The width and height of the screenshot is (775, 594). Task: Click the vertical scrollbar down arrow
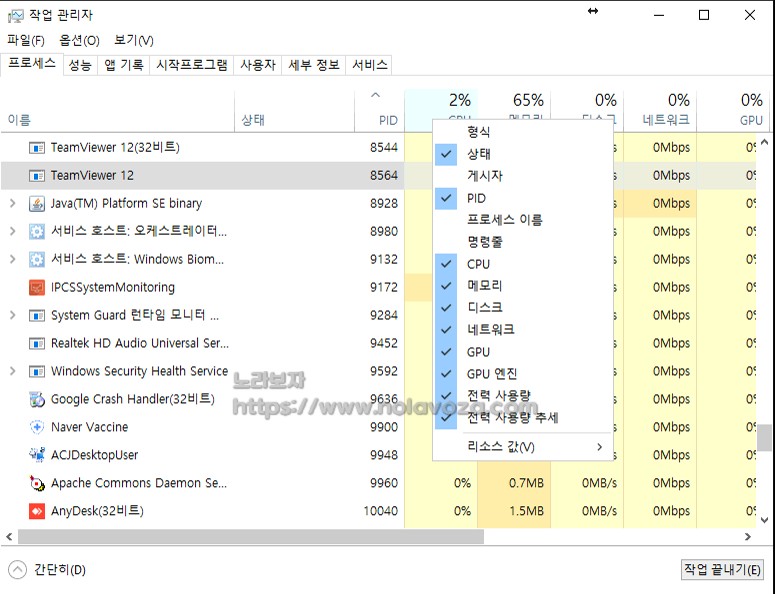tap(764, 520)
